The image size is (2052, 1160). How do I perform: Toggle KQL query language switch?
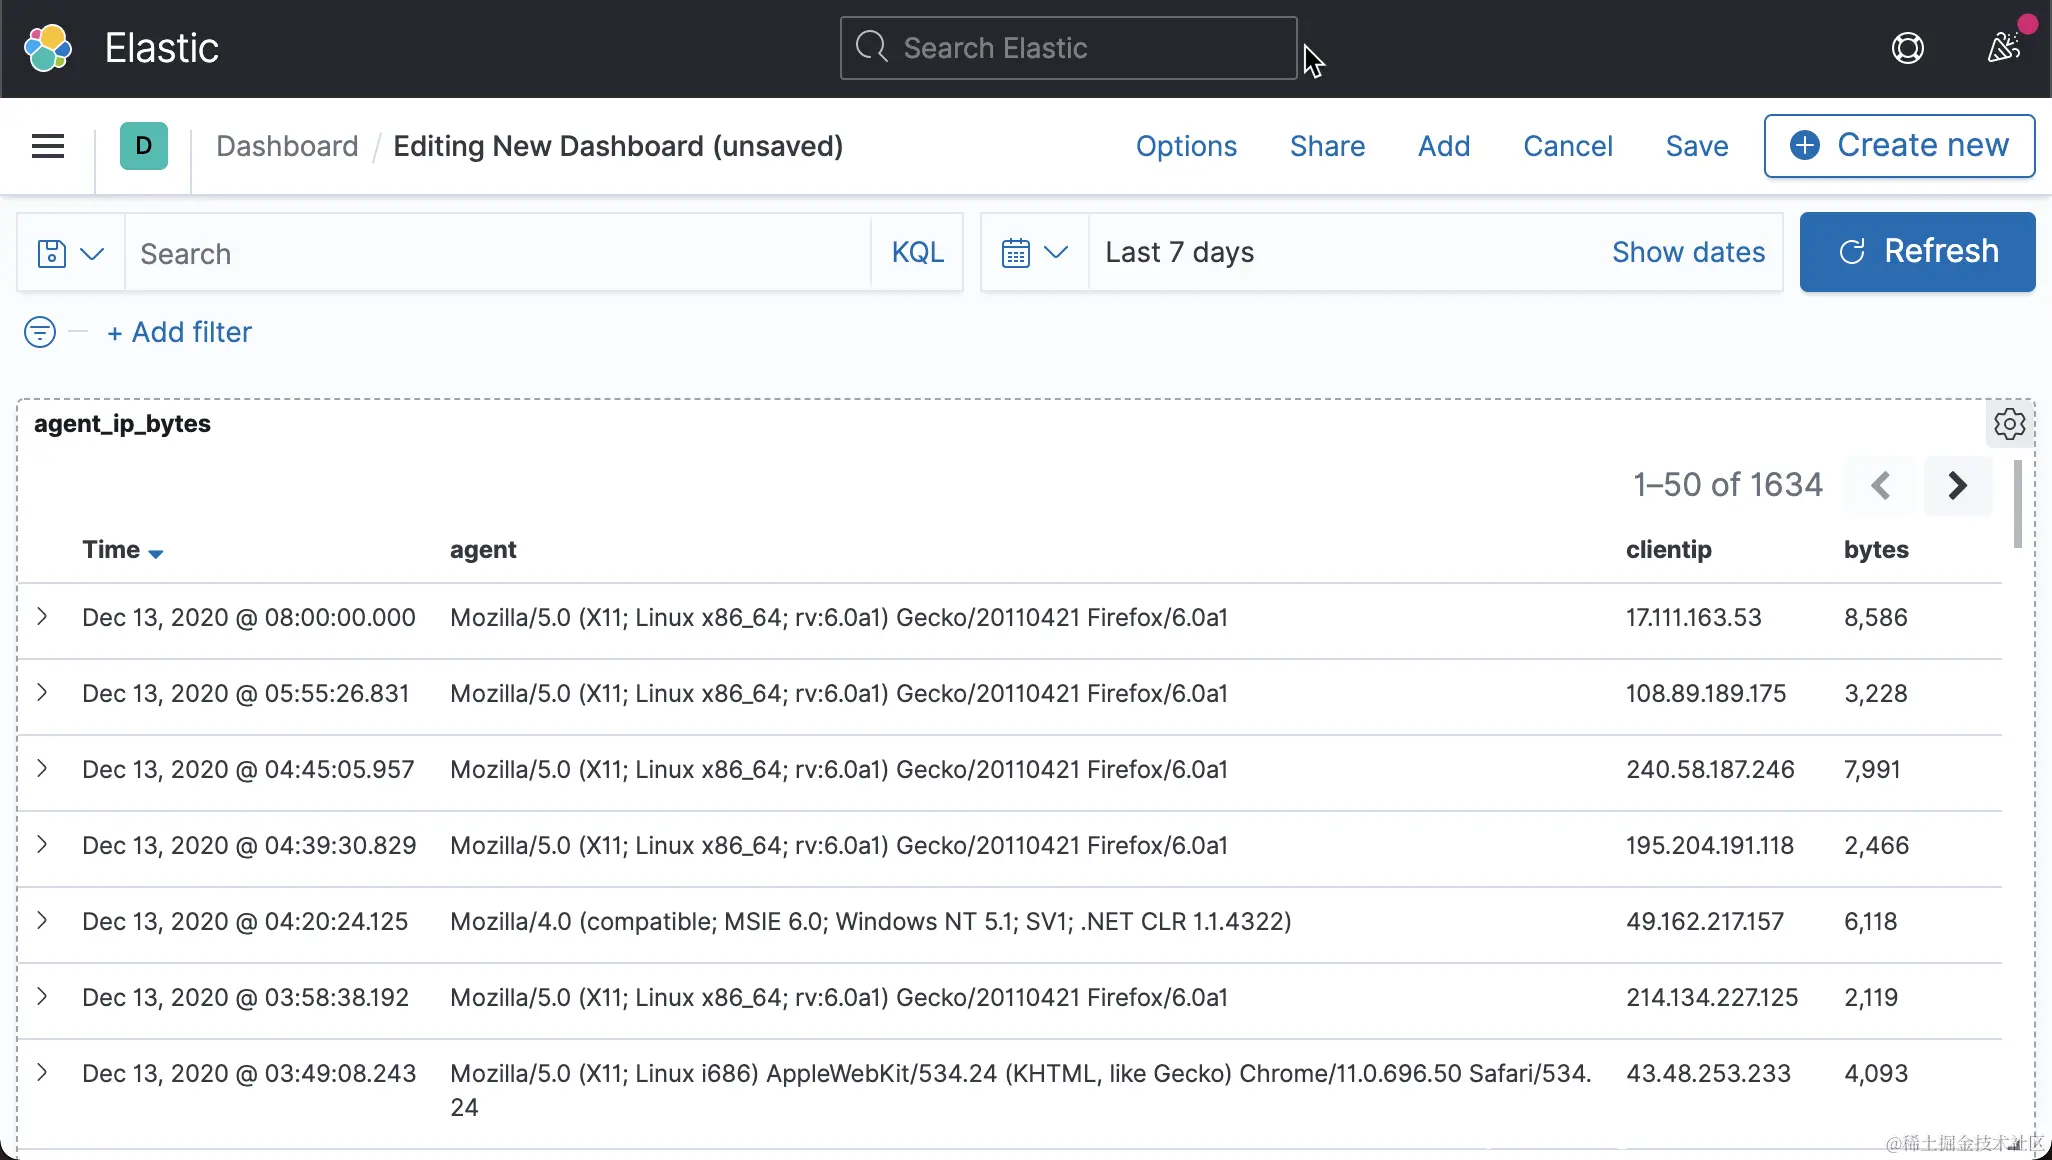[x=917, y=253]
